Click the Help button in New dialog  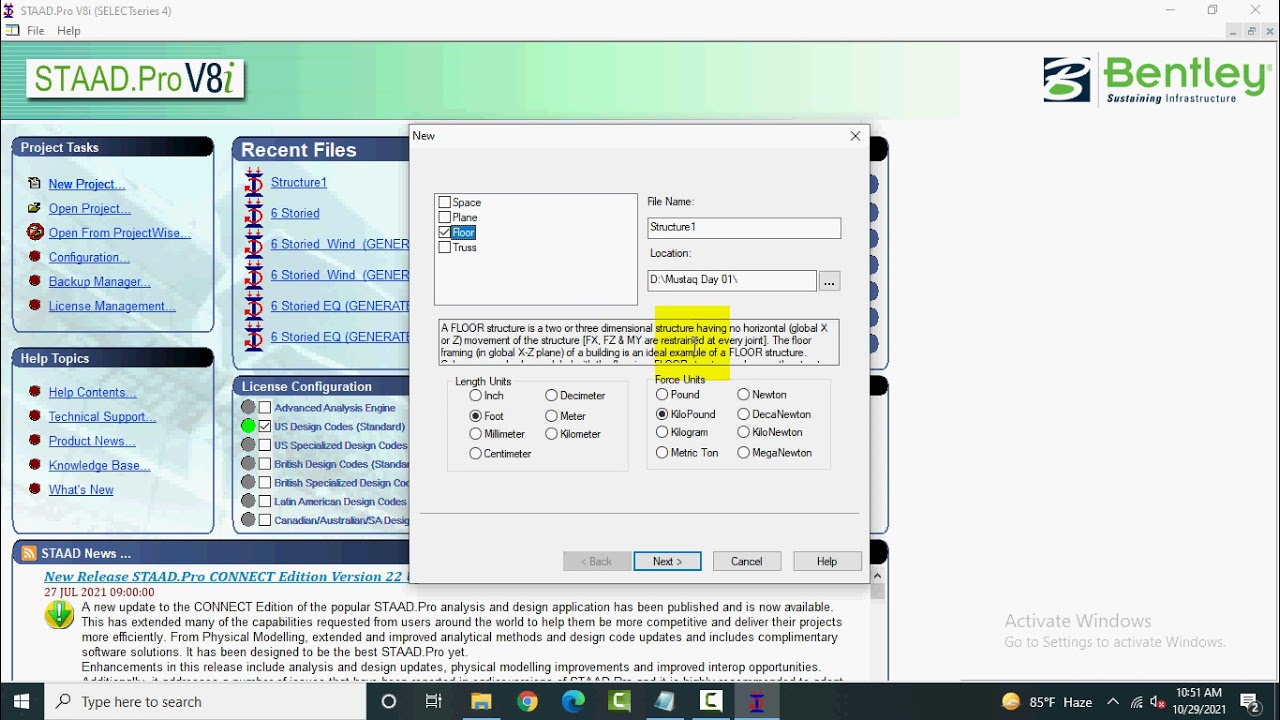coord(827,561)
